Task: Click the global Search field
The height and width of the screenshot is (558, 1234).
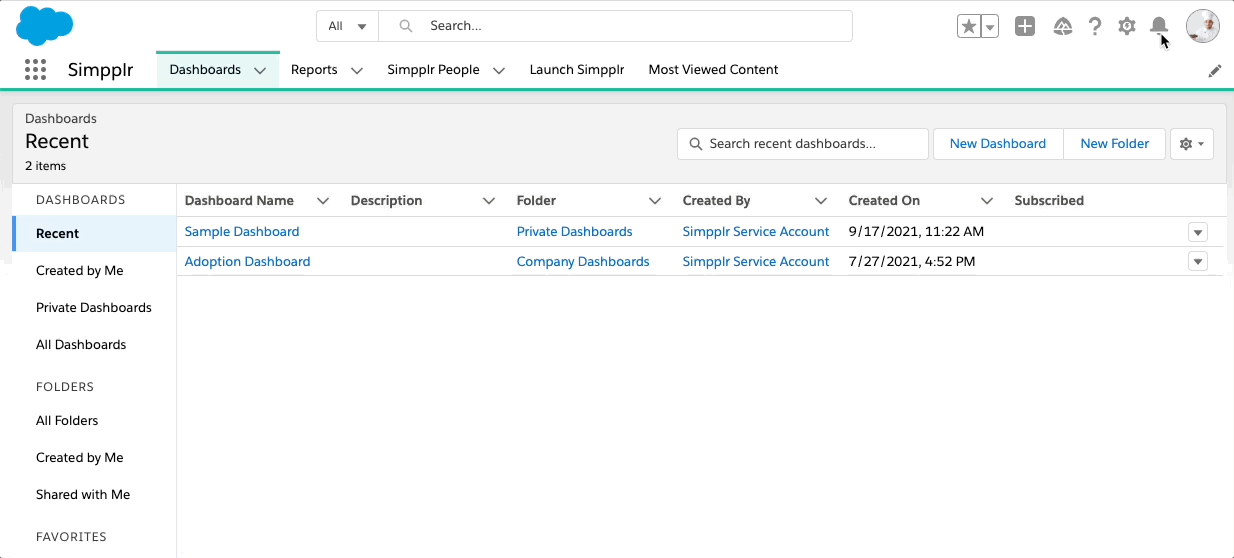Action: (615, 26)
